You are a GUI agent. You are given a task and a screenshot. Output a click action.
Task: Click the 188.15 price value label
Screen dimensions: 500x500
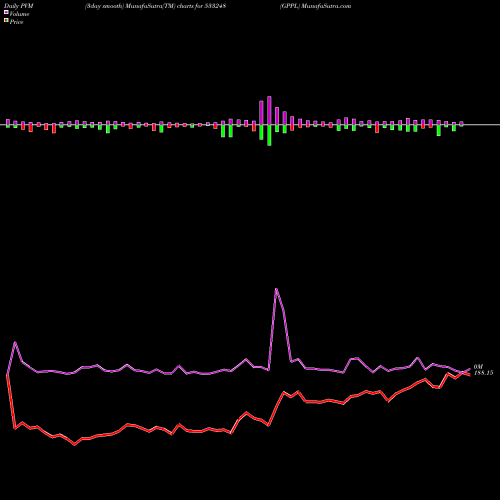483,373
